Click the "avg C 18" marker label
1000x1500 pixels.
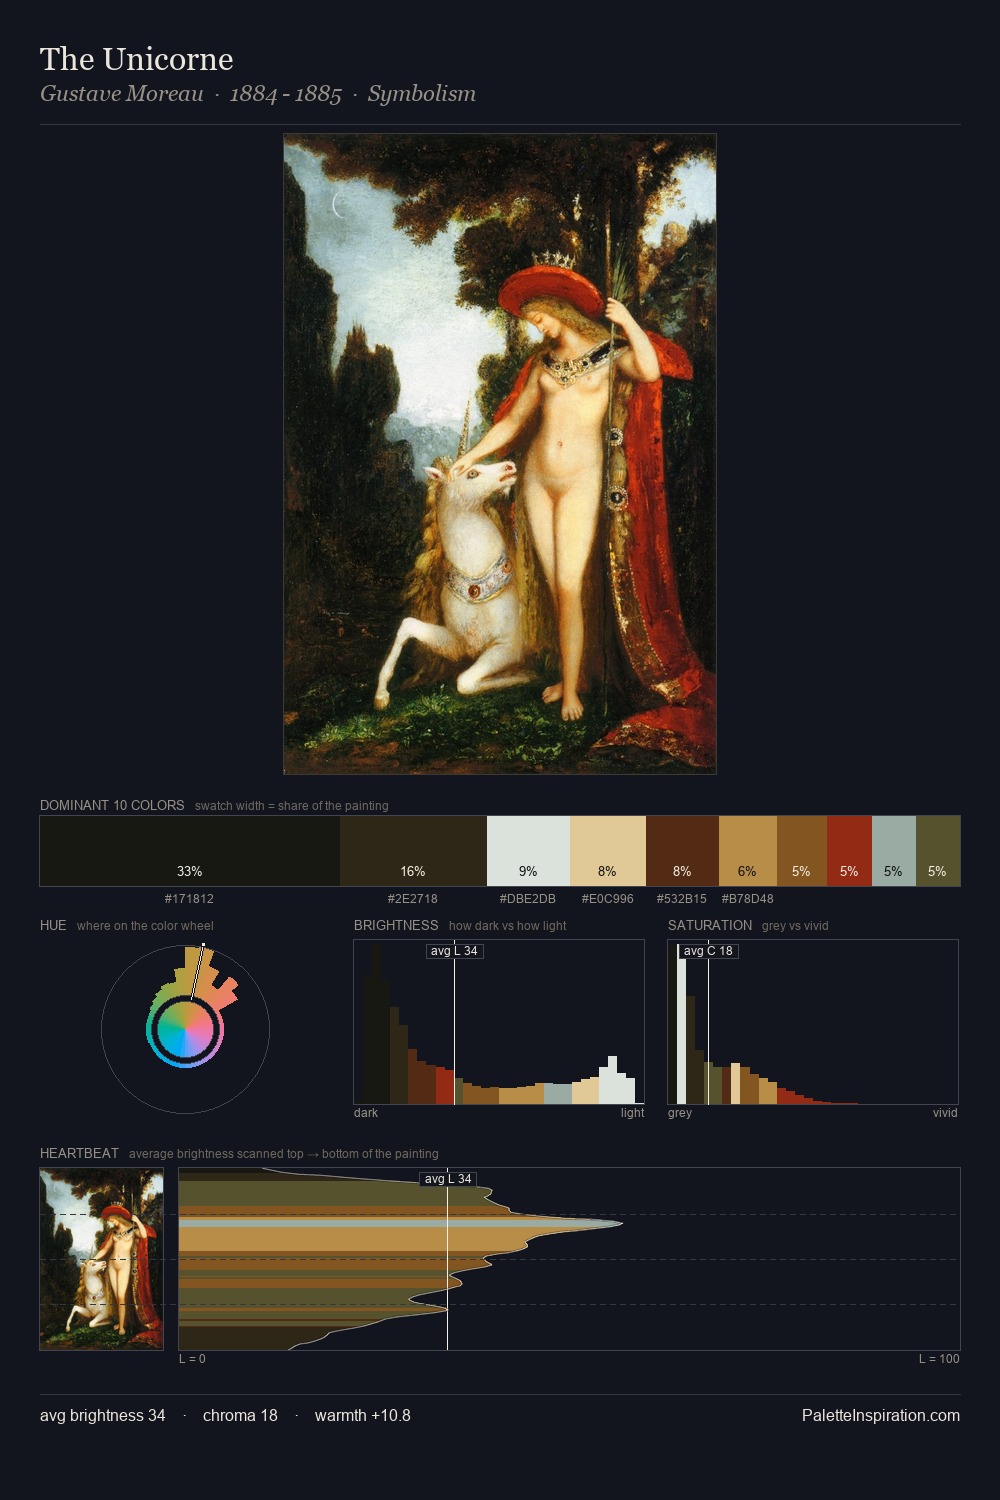click(x=708, y=951)
